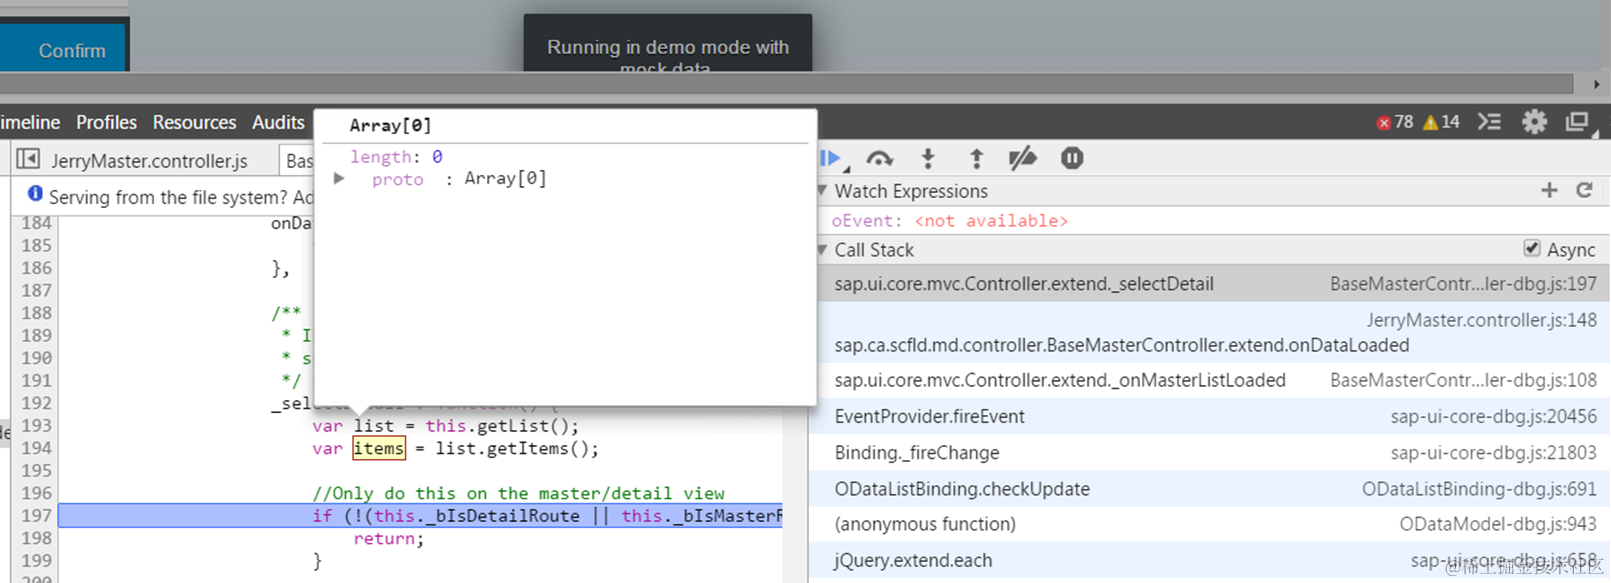Viewport: 1611px width, 583px height.
Task: Open the Resources panel tab
Action: pyautogui.click(x=194, y=122)
